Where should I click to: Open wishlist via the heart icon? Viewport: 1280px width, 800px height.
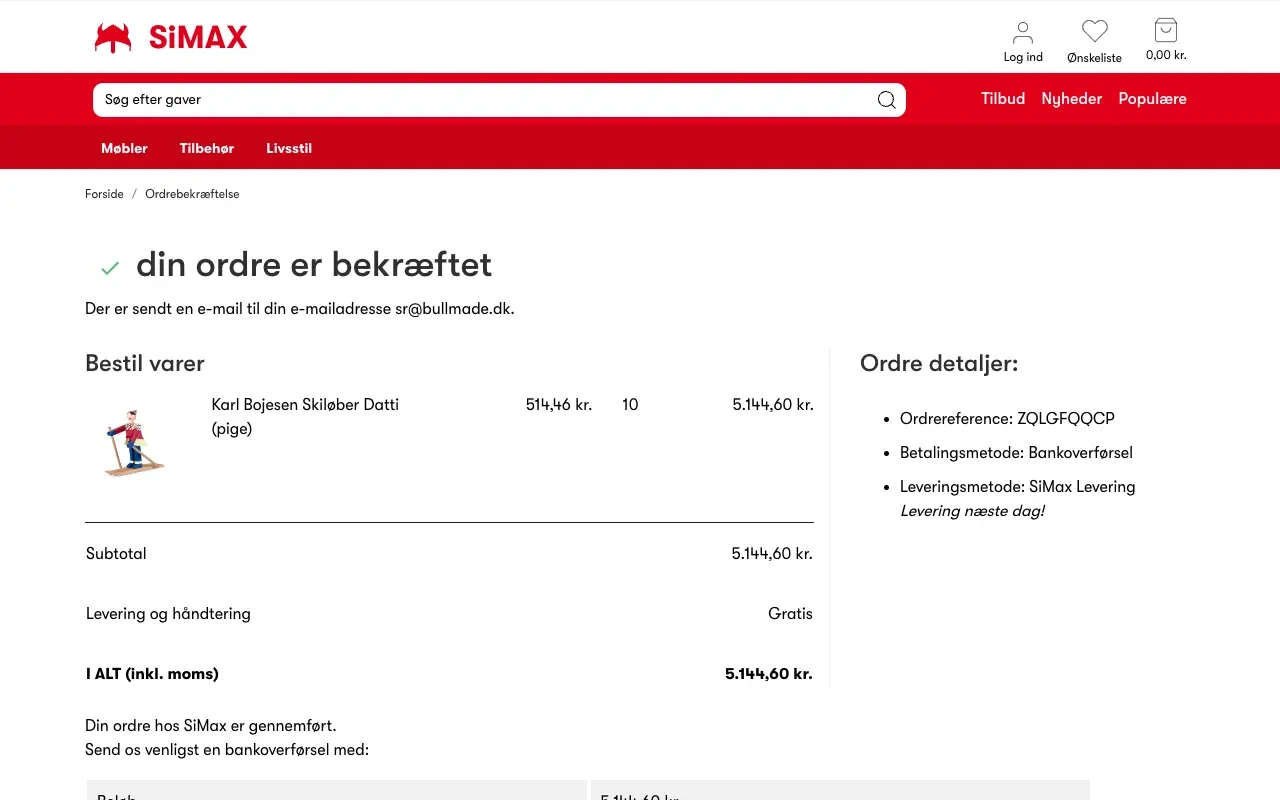click(x=1094, y=32)
